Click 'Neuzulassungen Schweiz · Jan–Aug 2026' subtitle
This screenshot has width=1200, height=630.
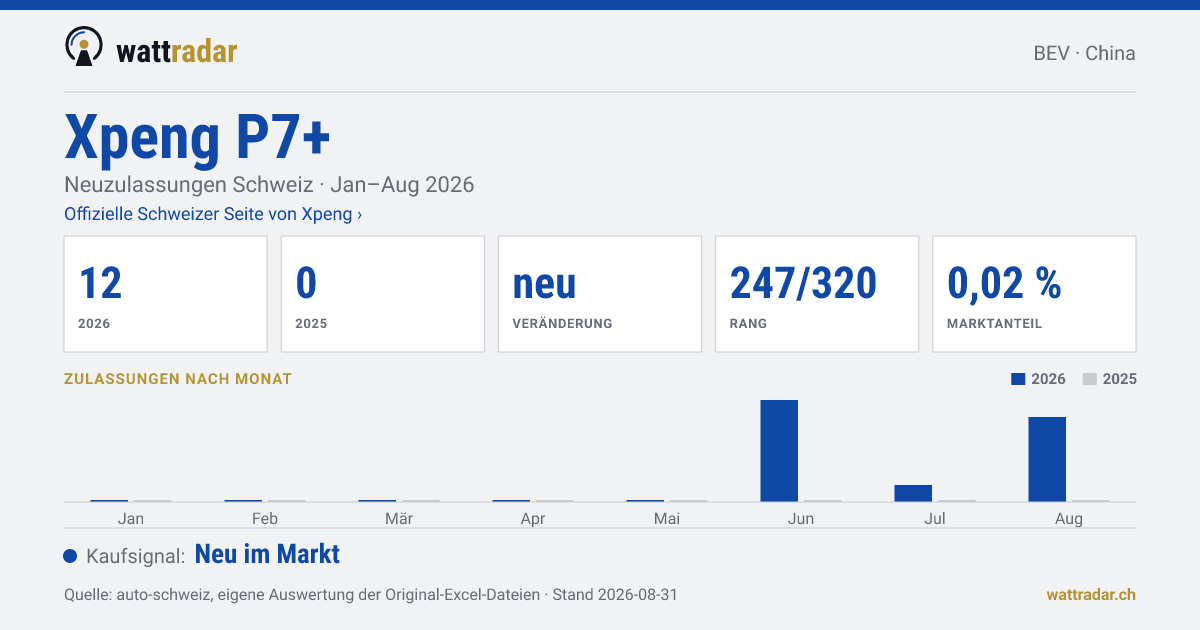pos(269,185)
